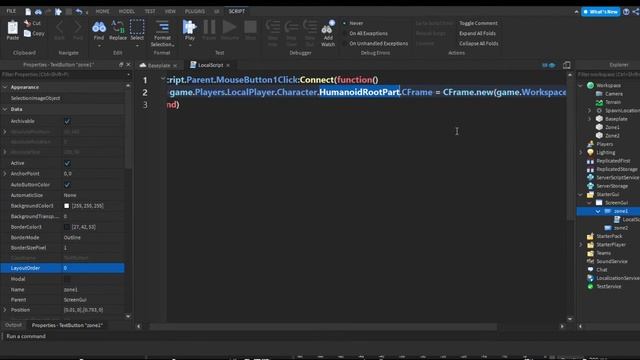The width and height of the screenshot is (640, 360).
Task: Select ReplicatedStorage in Explorer
Action: 616,169
